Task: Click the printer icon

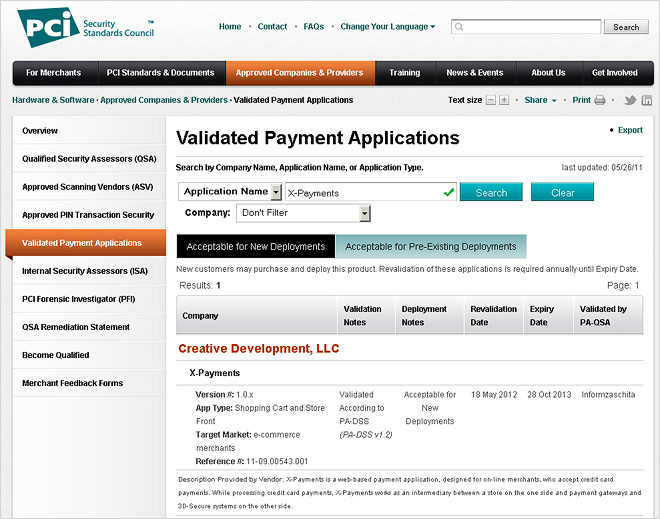Action: pos(600,100)
